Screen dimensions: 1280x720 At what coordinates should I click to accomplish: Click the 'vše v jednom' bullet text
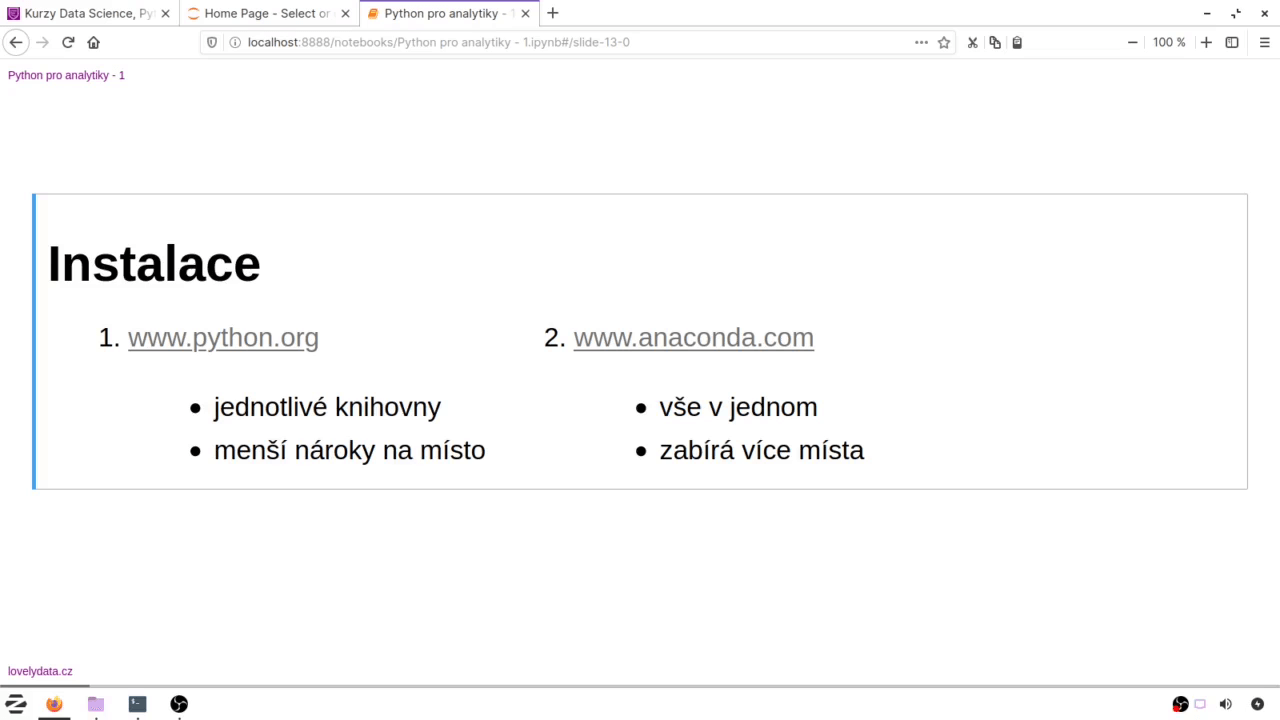pyautogui.click(x=738, y=407)
